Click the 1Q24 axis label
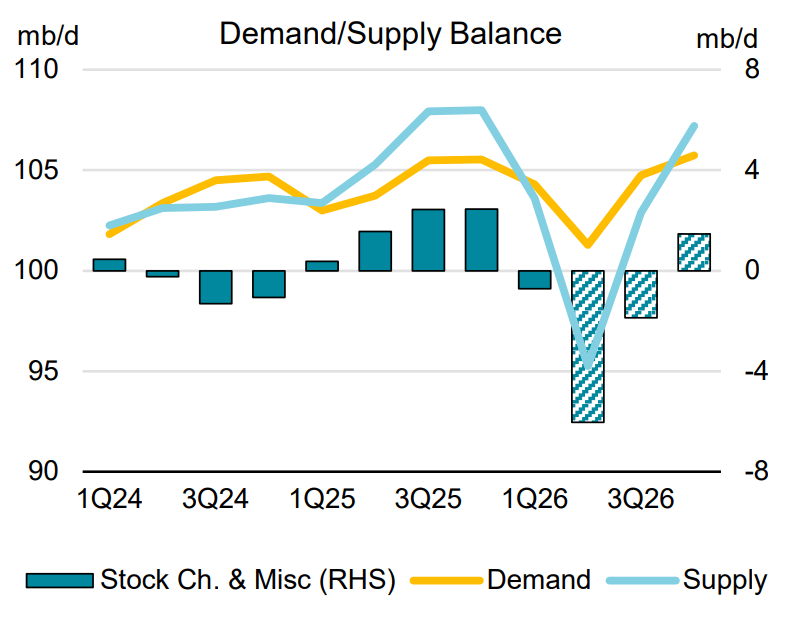Screen dimensions: 802x621 109,499
